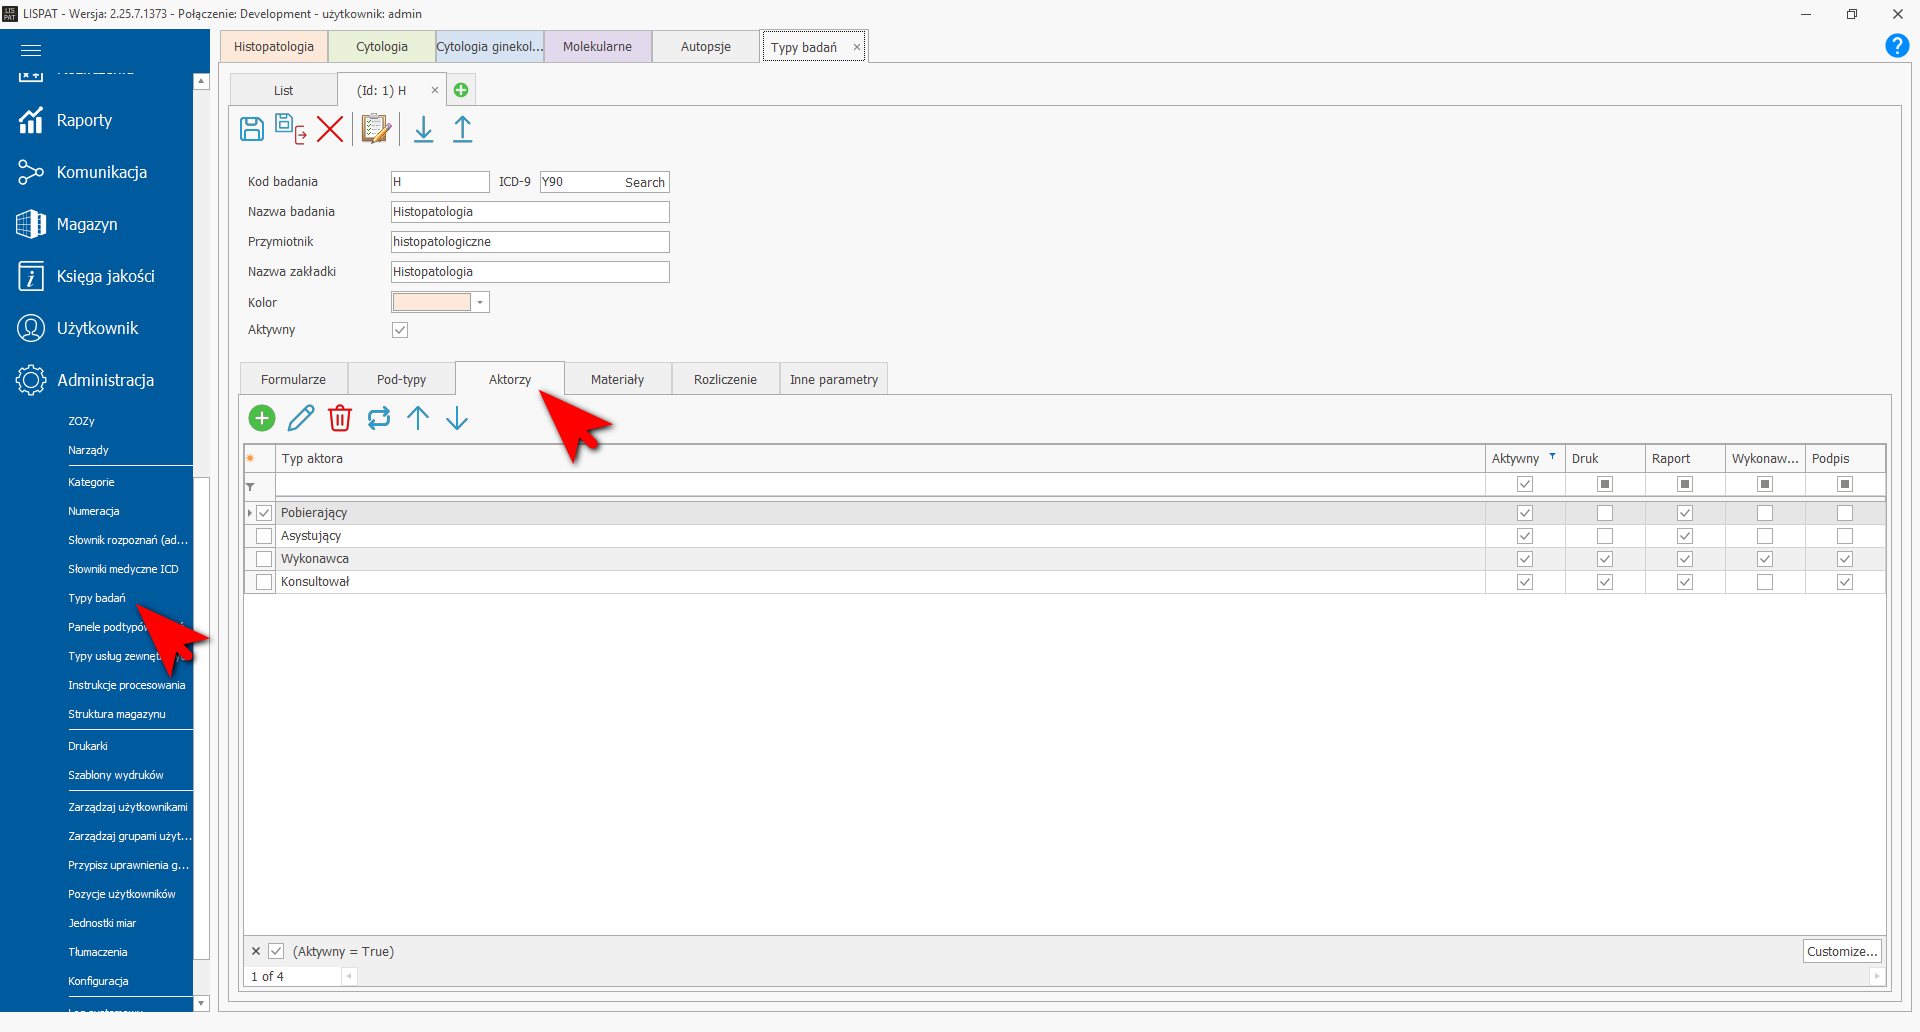This screenshot has width=1920, height=1032.
Task: Click the red X delete icon
Action: tap(330, 129)
